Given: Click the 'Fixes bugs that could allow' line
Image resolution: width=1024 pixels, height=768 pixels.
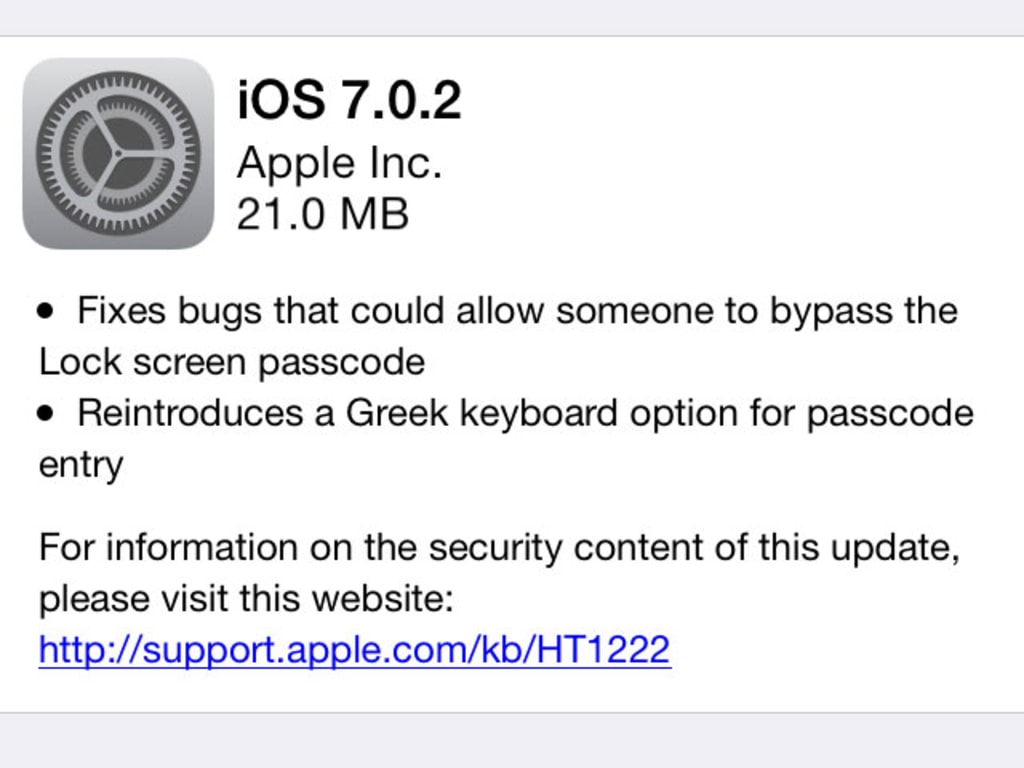Looking at the screenshot, I should click(517, 311).
